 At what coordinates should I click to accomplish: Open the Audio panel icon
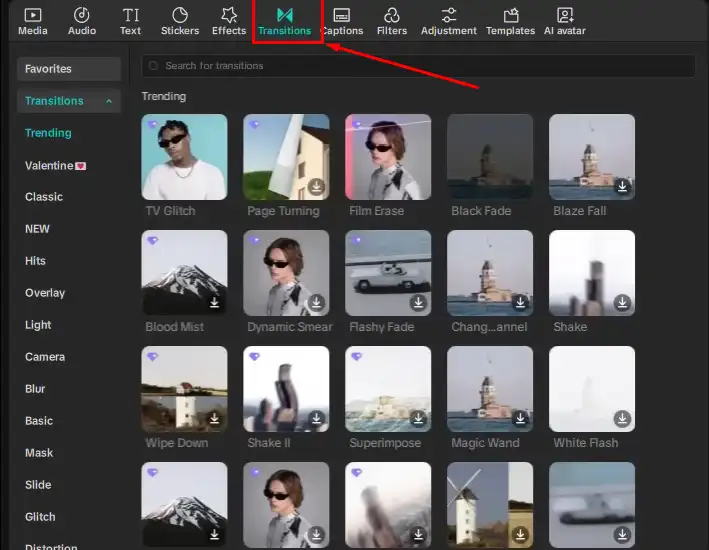coord(82,16)
